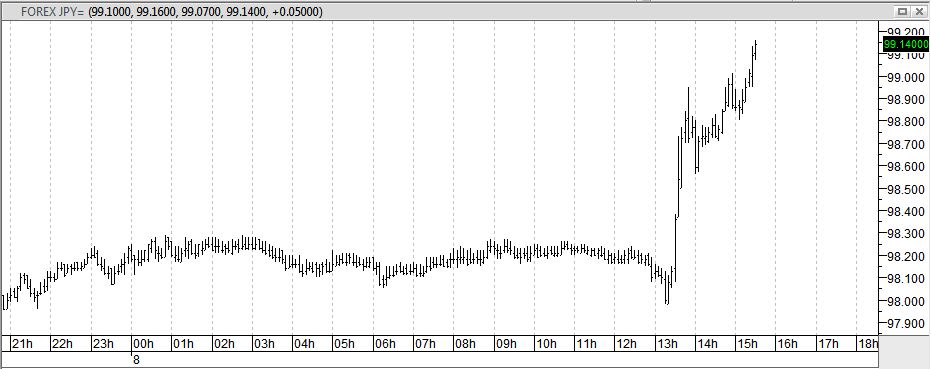Viewport: 931px width, 369px height.
Task: Click the 06h label on time axis
Action: (x=385, y=344)
